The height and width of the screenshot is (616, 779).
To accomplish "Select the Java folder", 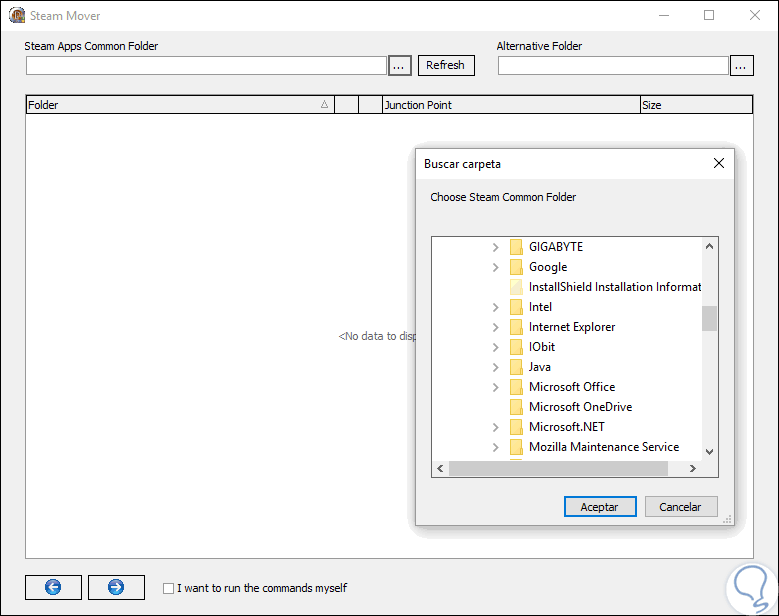I will click(x=540, y=367).
